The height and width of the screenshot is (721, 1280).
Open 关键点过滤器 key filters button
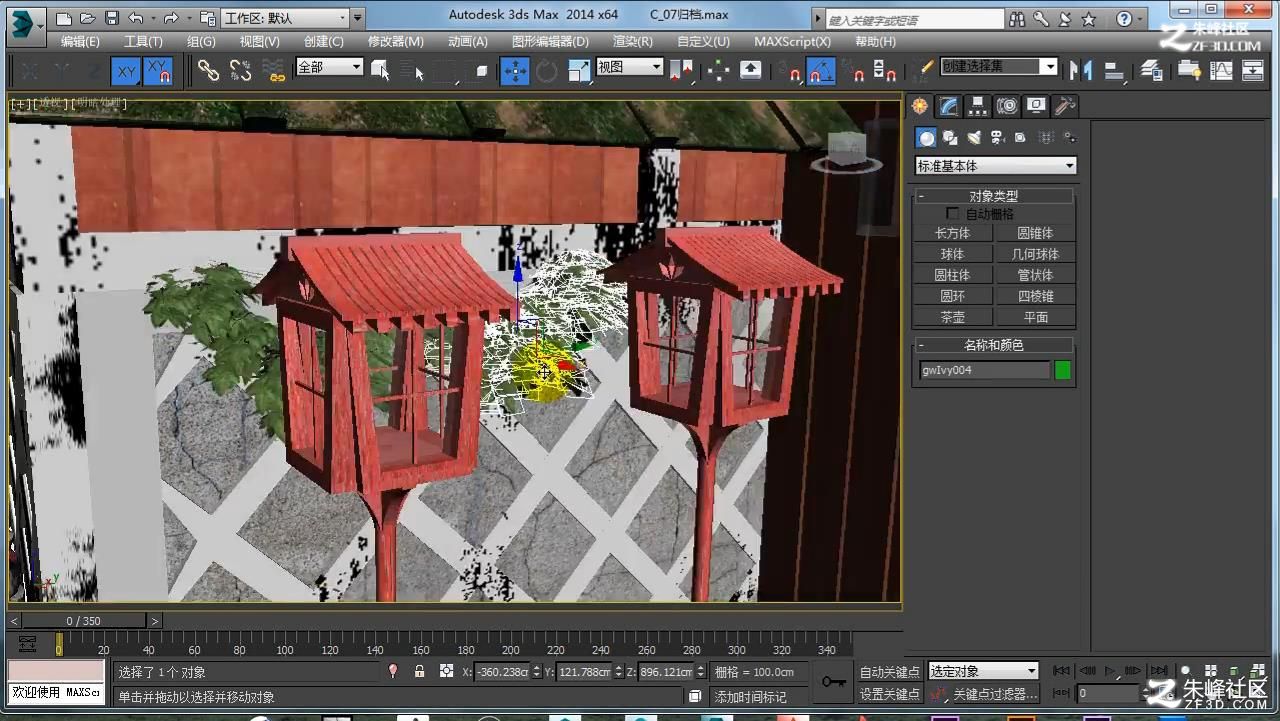click(x=995, y=694)
